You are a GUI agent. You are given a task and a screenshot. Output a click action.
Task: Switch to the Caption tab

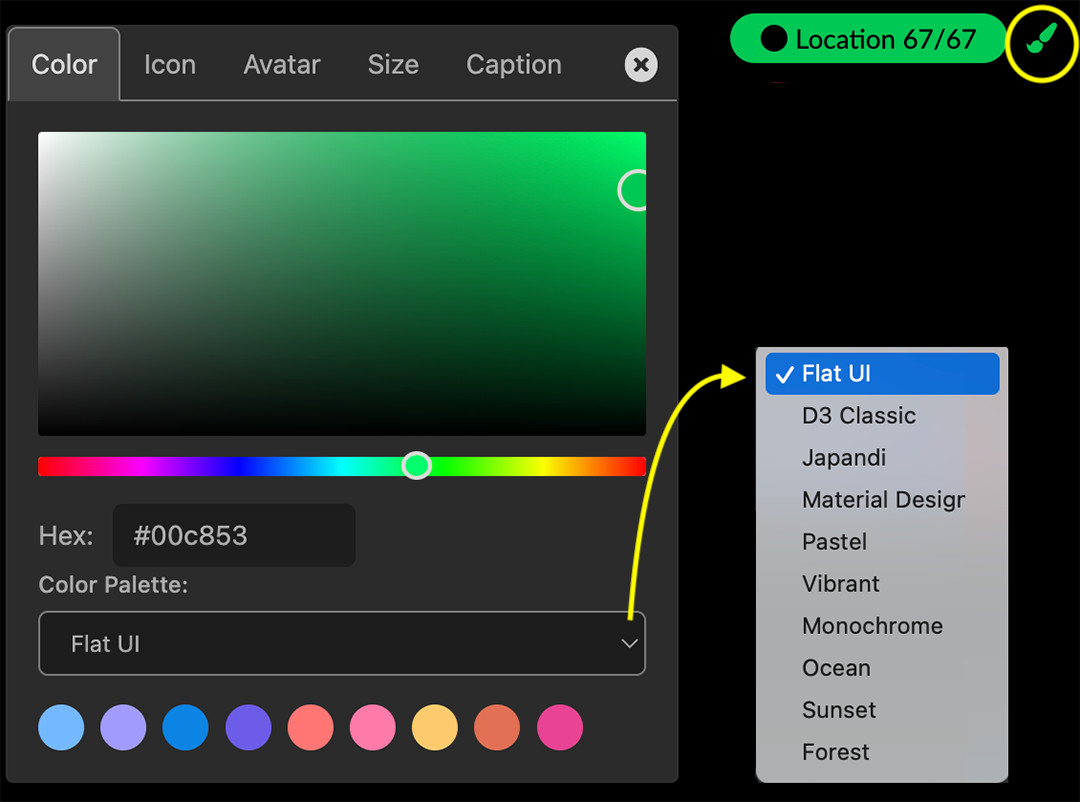[x=513, y=64]
